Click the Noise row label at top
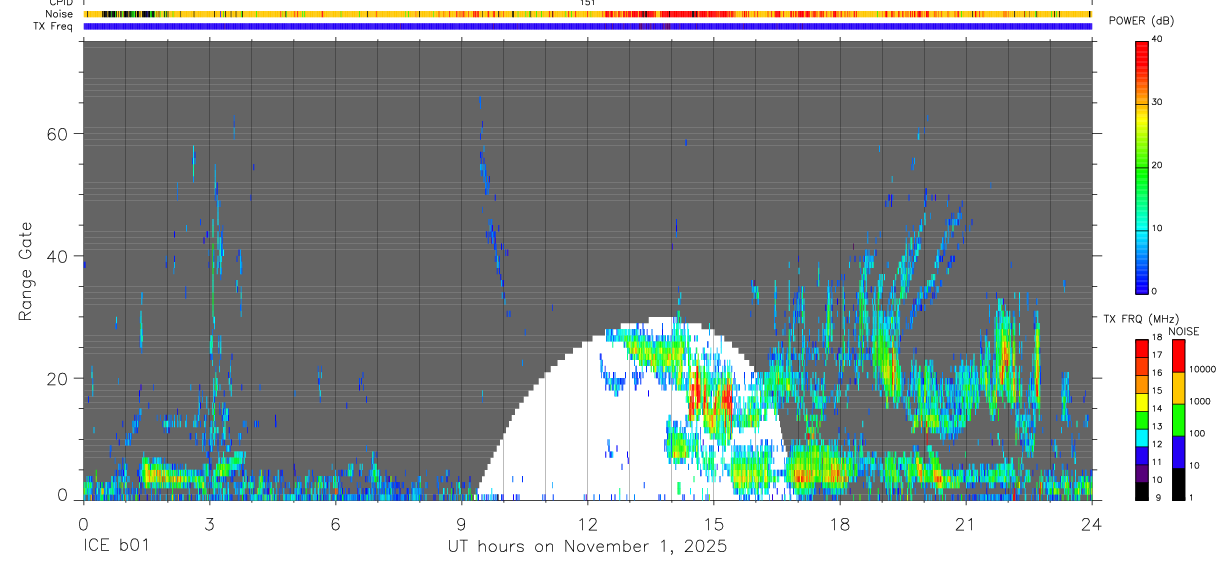The width and height of the screenshot is (1228, 567). tap(60, 14)
